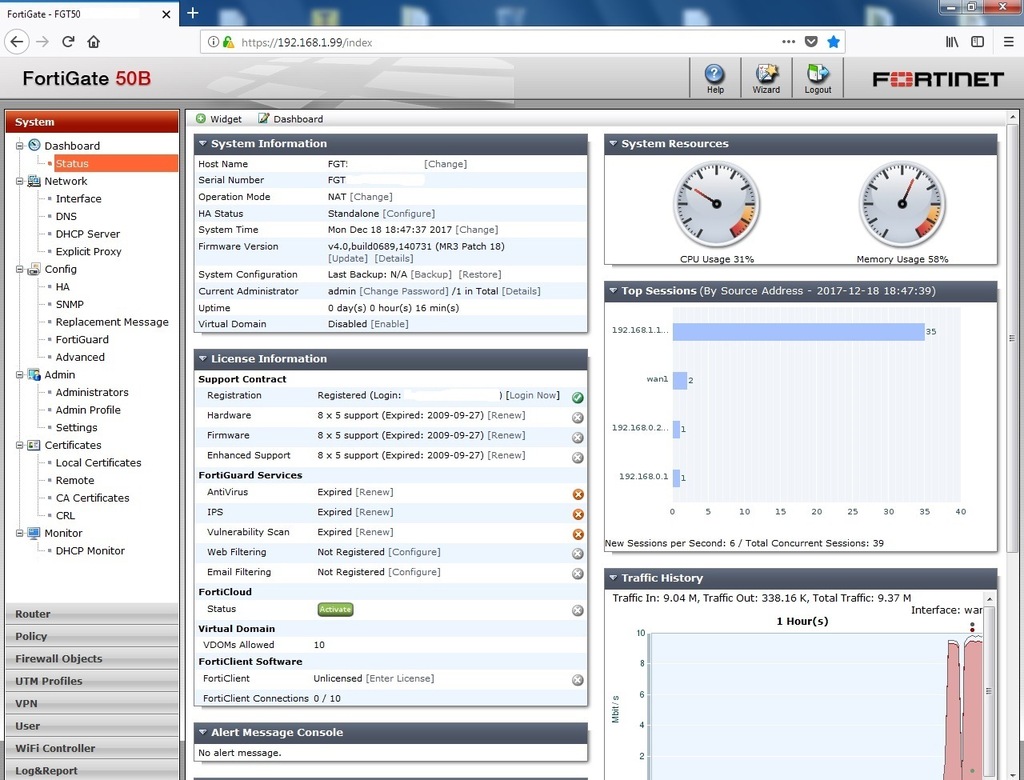The width and height of the screenshot is (1024, 780).
Task: Open the UTM Profiles section
Action: (91, 681)
